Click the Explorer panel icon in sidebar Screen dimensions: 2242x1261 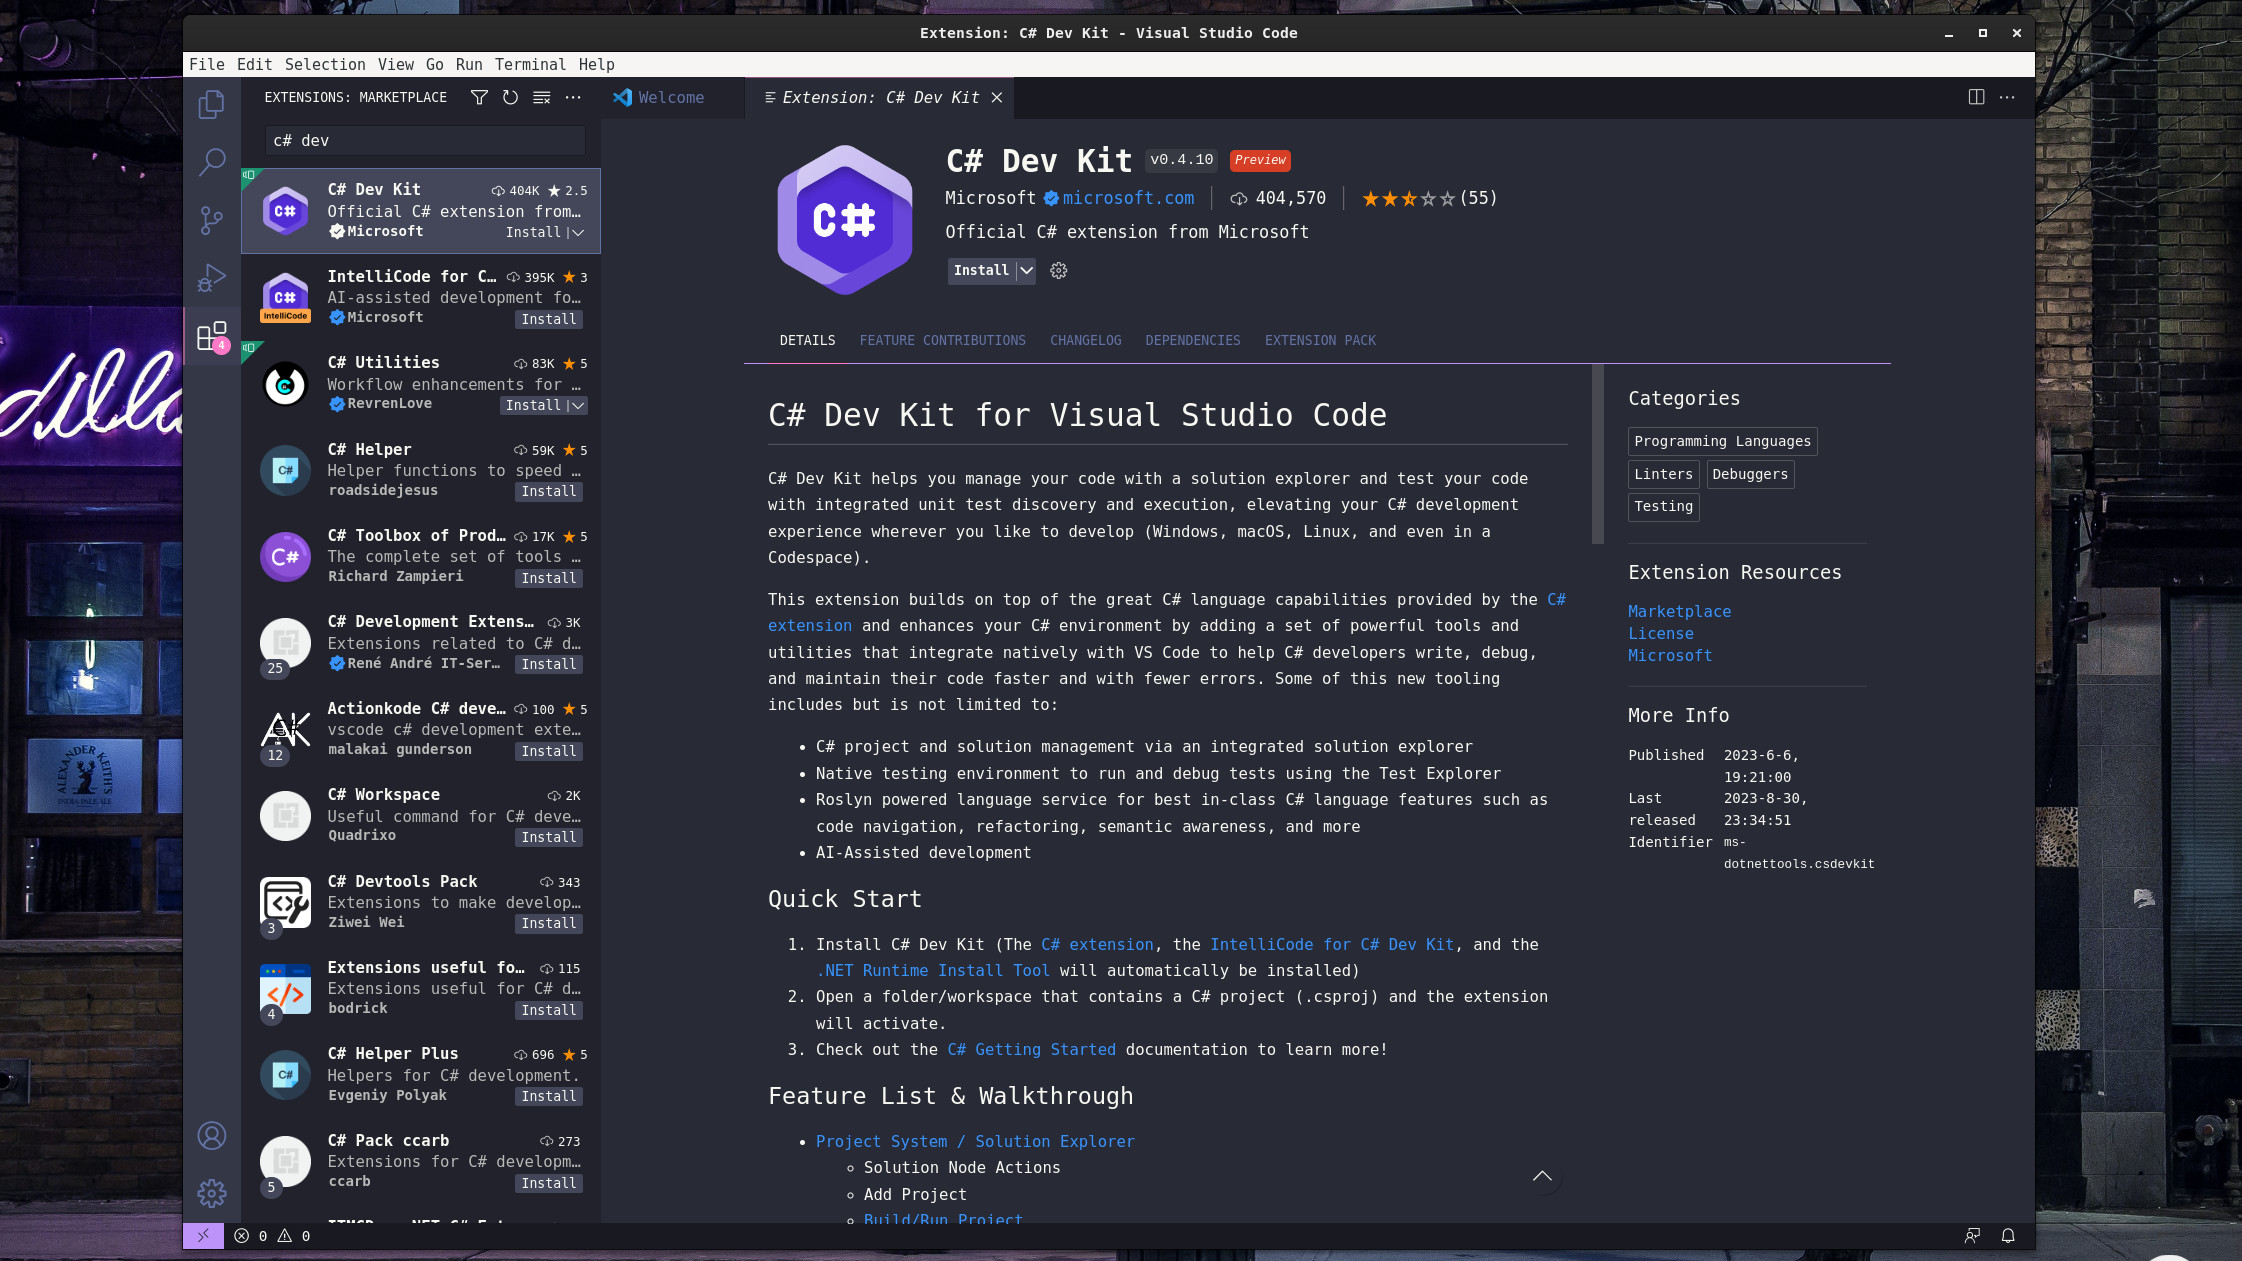point(212,105)
